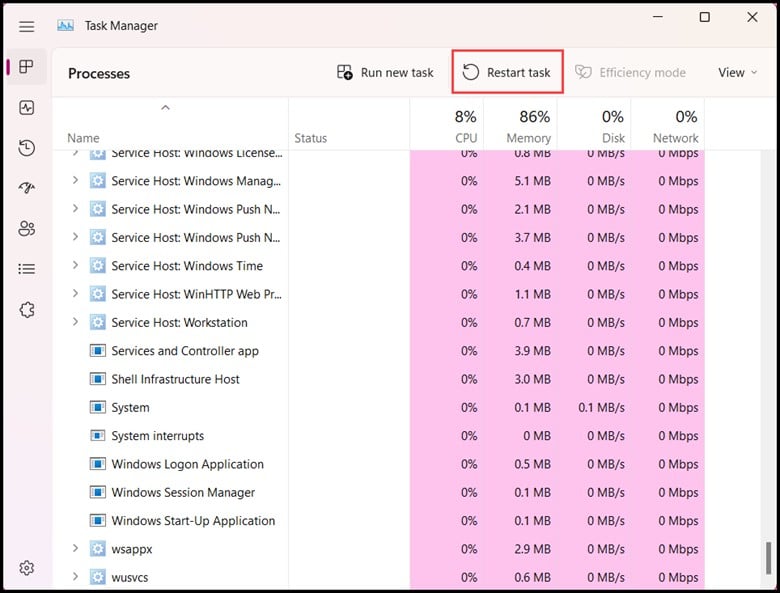Open Startup apps in sidebar
This screenshot has height=593, width=780.
[x=26, y=188]
